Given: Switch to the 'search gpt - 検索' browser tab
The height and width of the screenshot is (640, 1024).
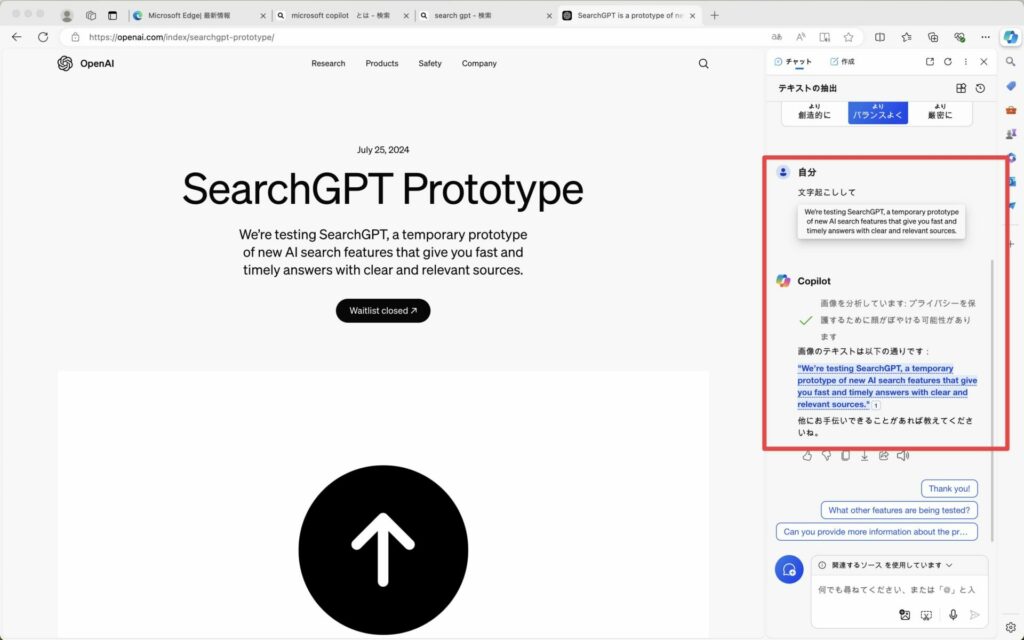Looking at the screenshot, I should tap(478, 15).
